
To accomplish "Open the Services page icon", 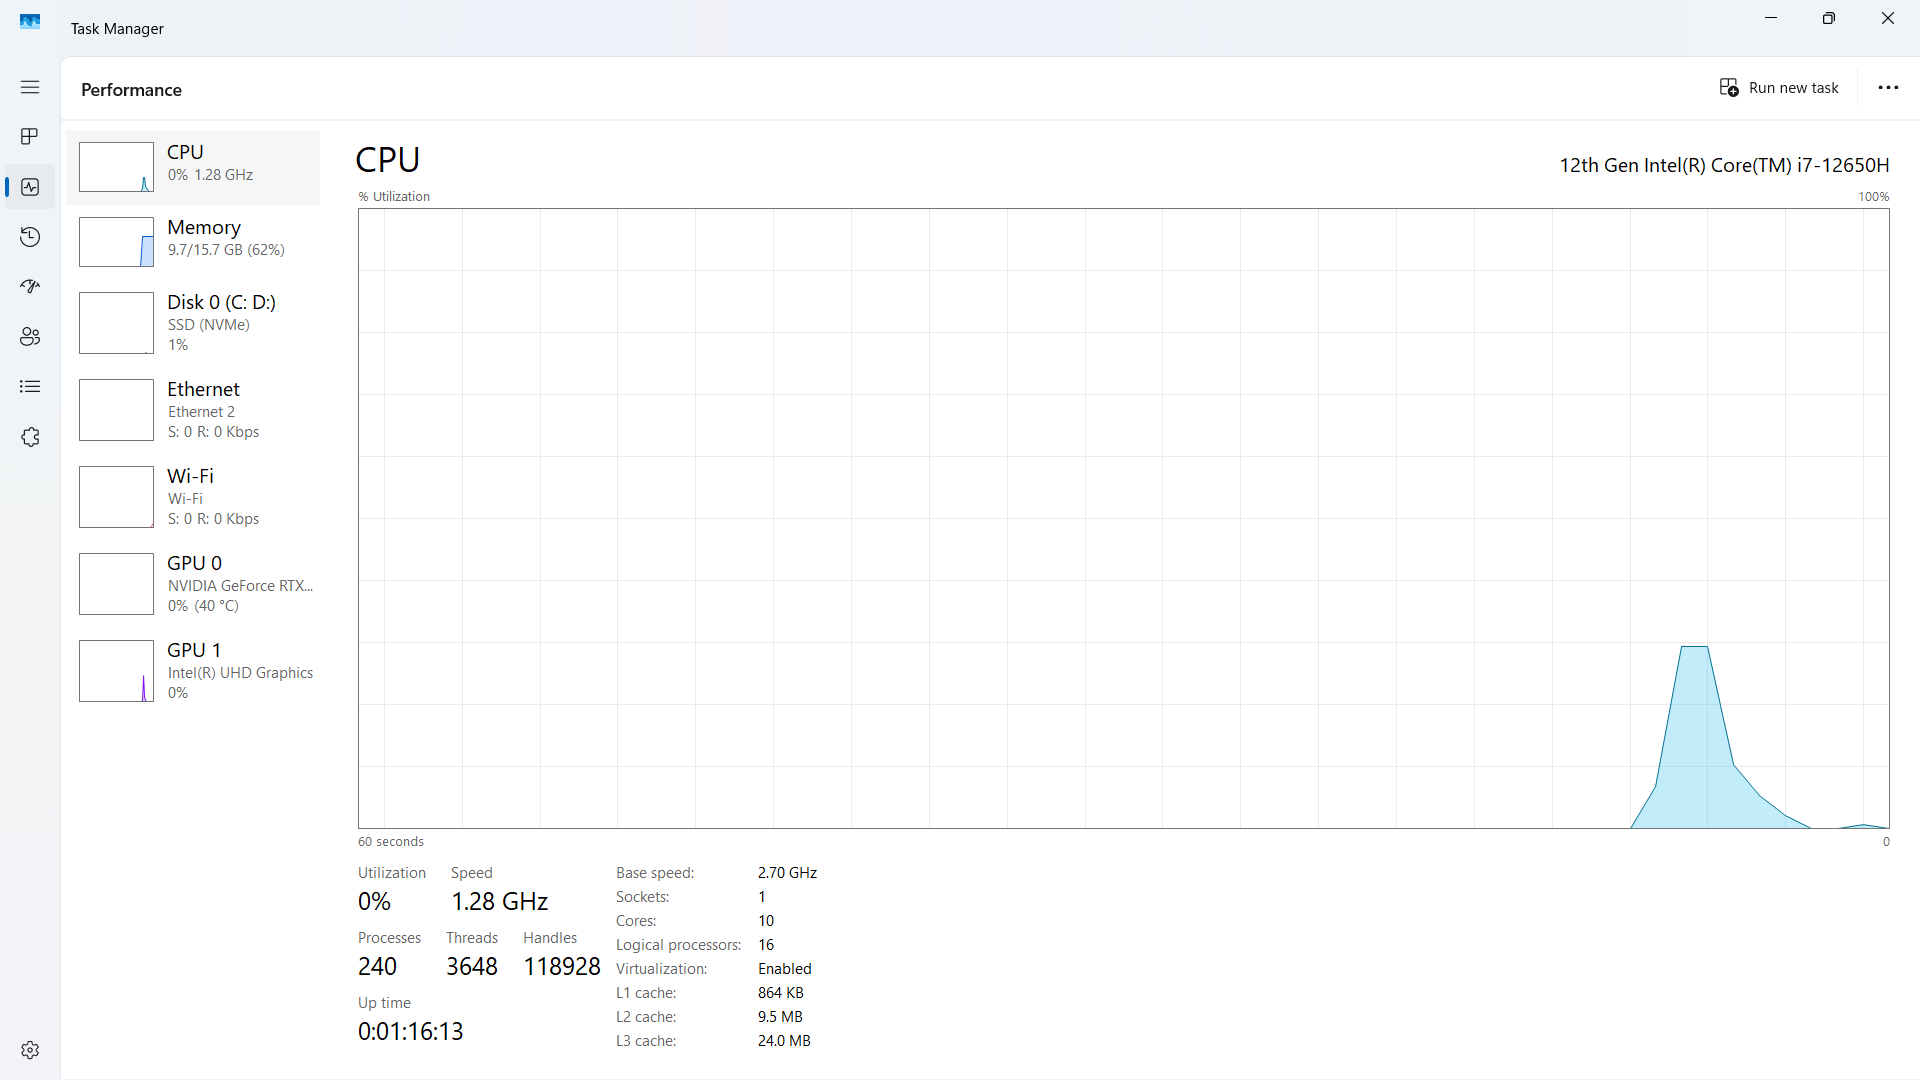I will [30, 437].
